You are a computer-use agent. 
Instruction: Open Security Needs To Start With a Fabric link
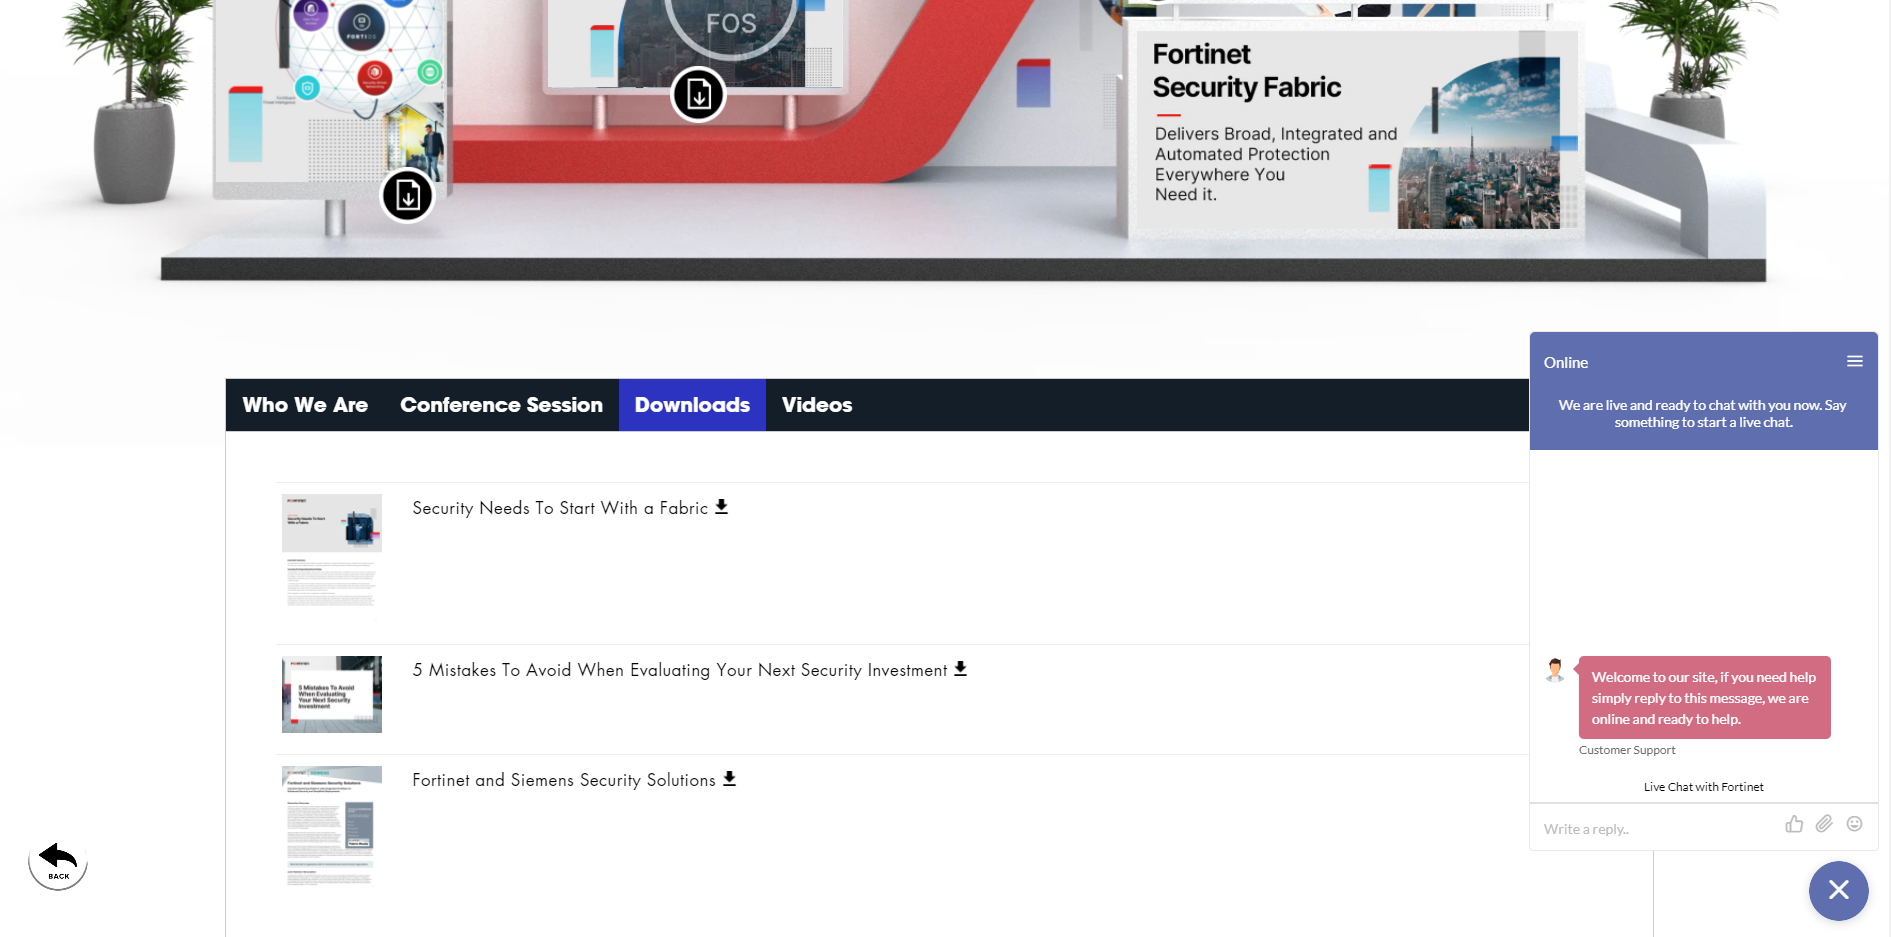560,508
